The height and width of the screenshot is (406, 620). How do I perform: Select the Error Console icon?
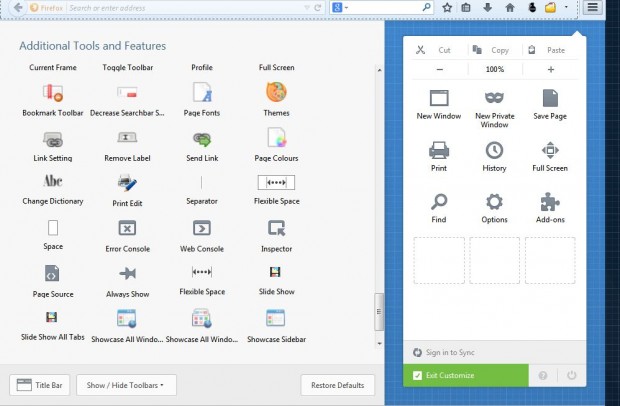pos(127,228)
